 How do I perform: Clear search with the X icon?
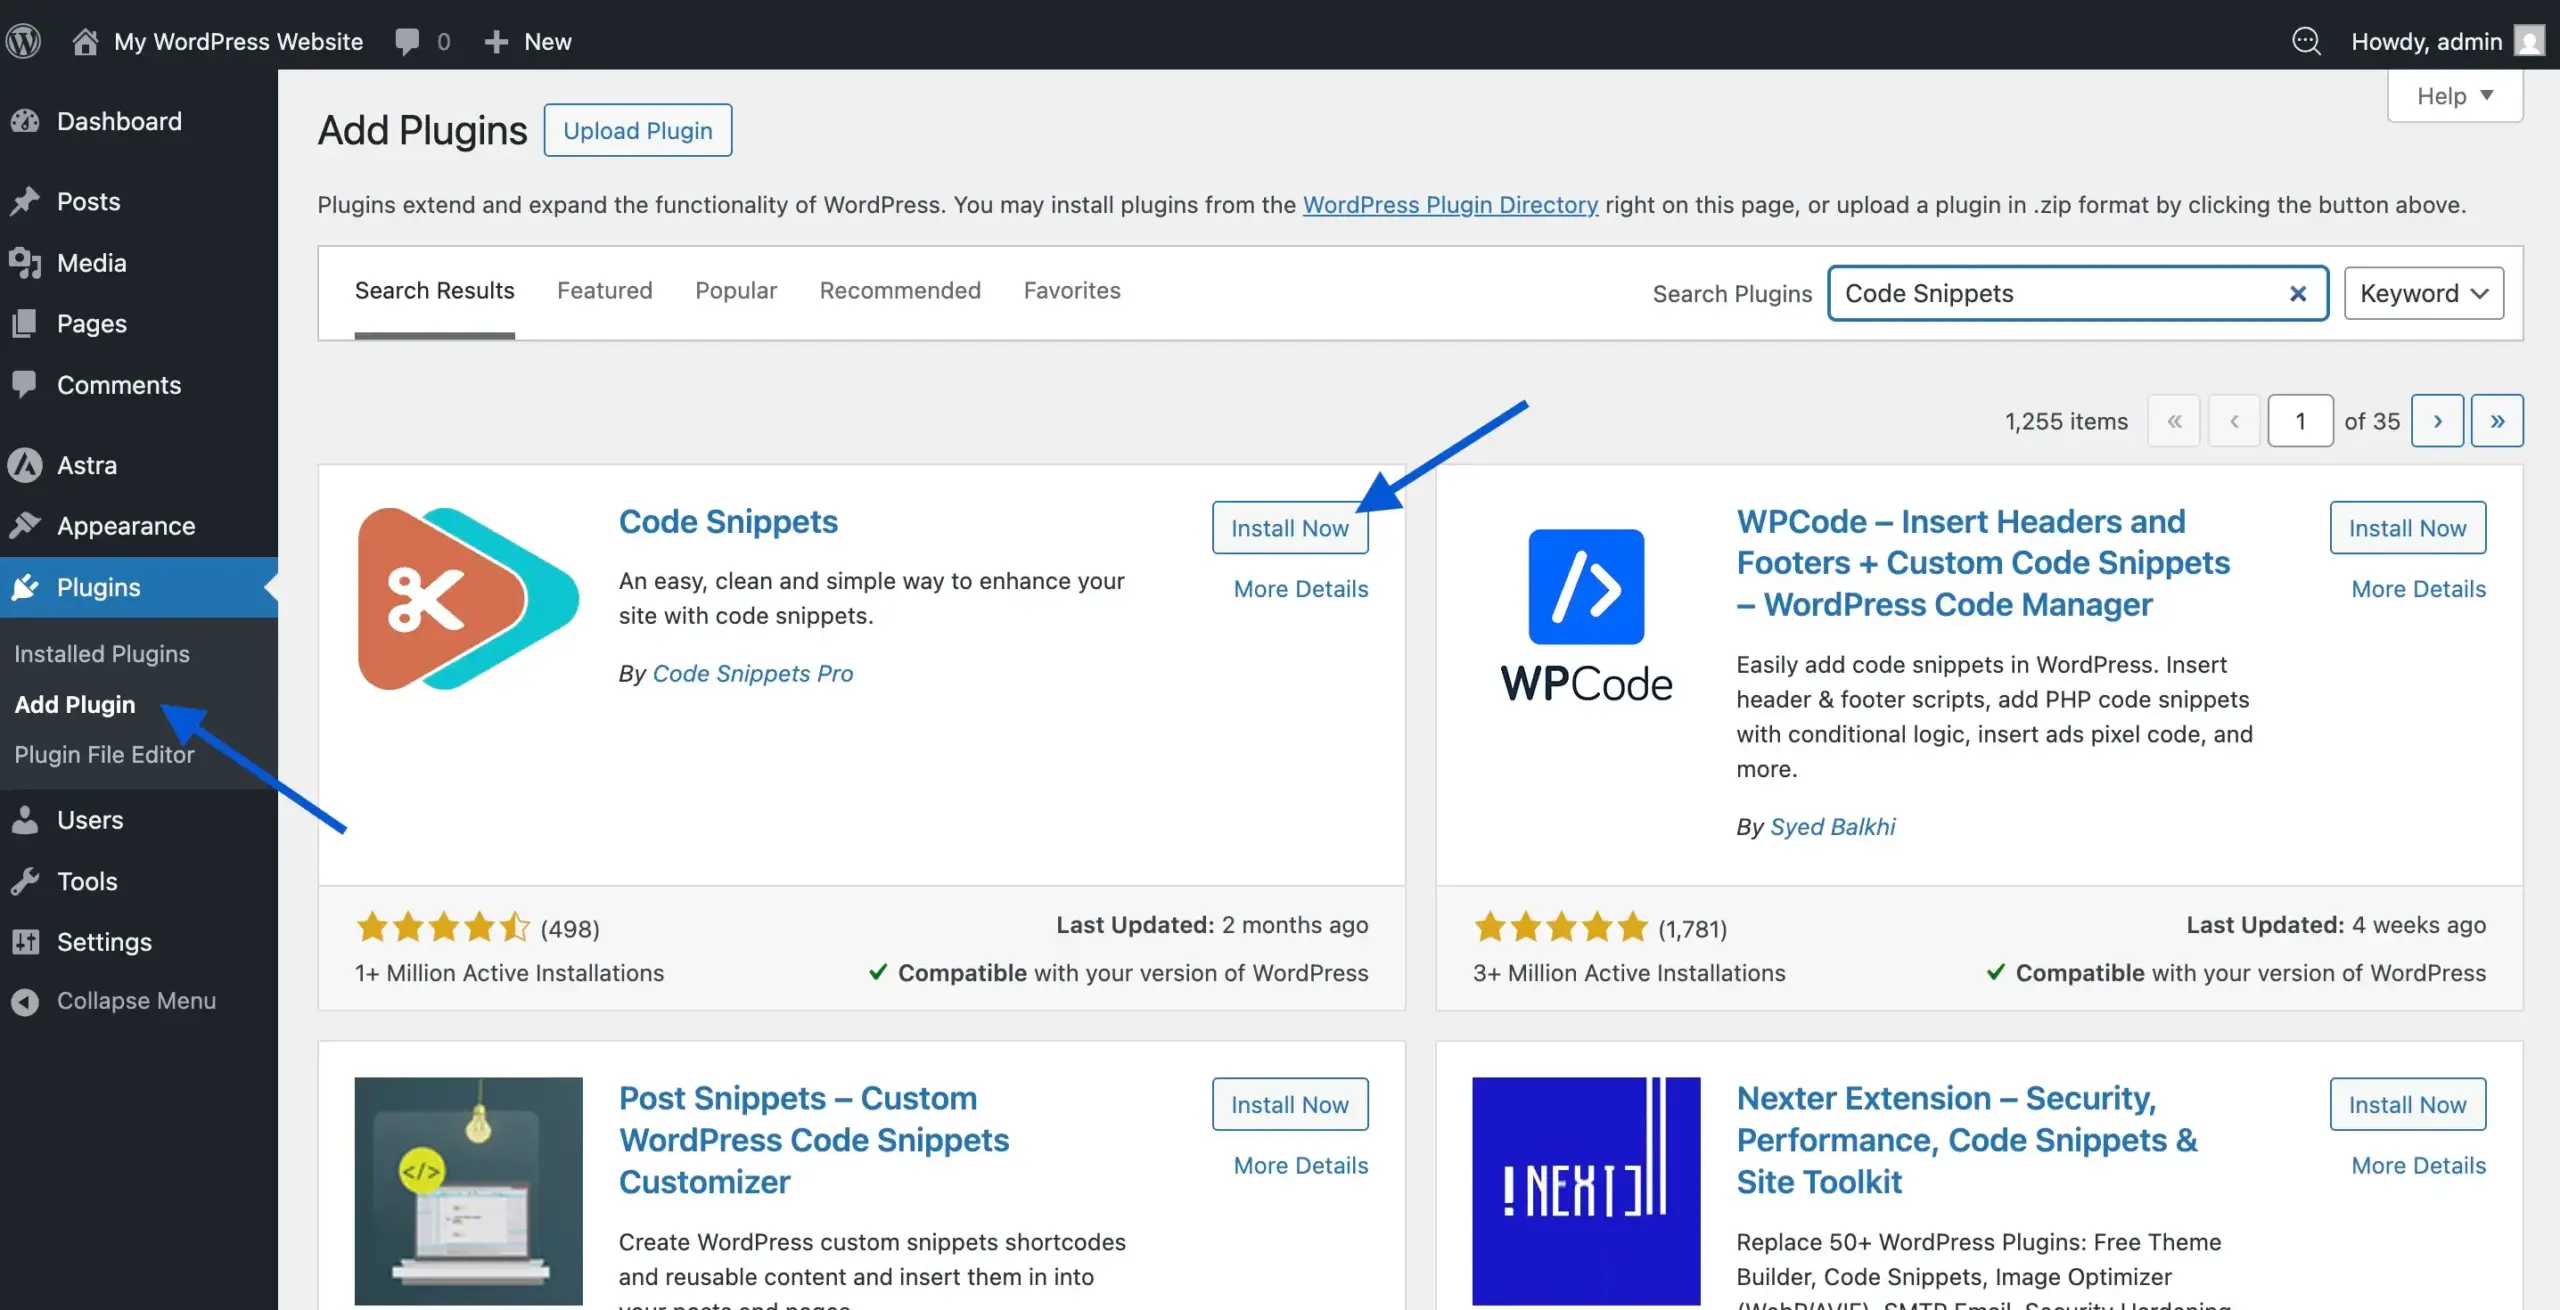[2297, 293]
